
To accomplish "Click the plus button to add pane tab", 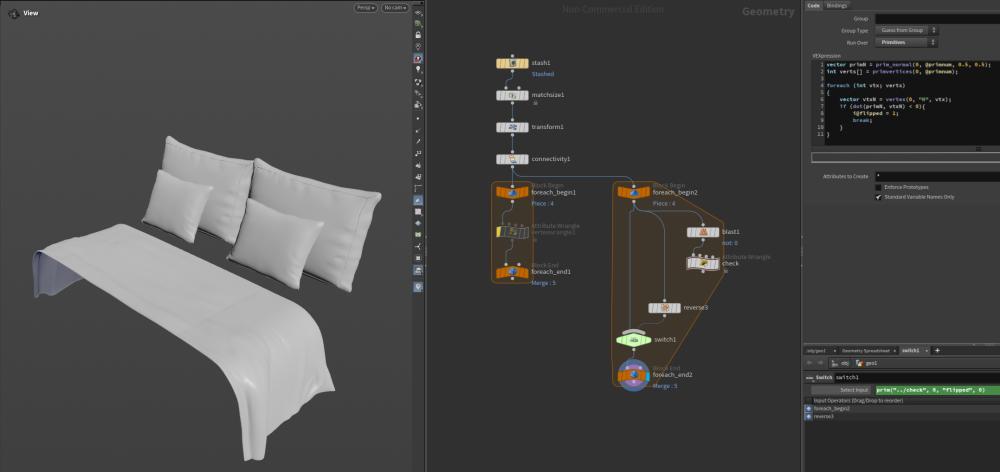I will tap(937, 350).
